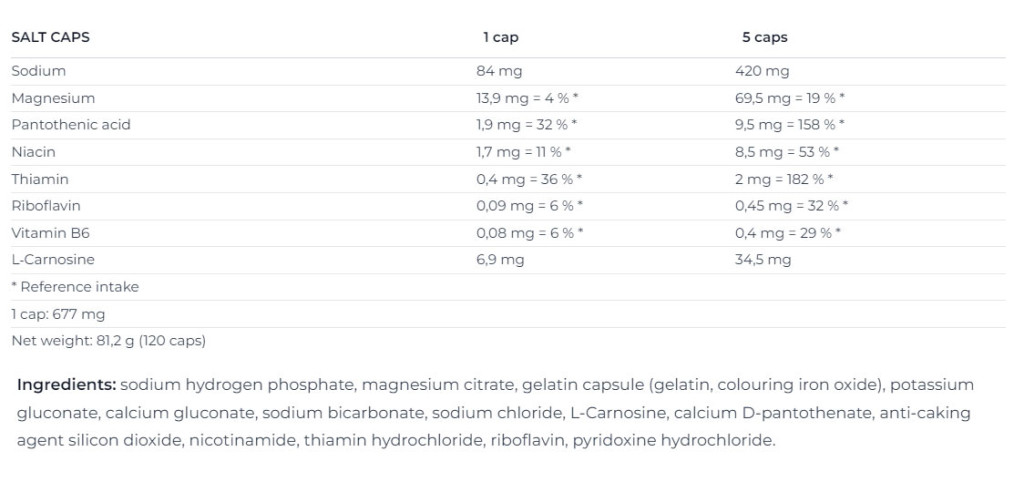Click the 1 cap: 677 mg line

click(58, 314)
